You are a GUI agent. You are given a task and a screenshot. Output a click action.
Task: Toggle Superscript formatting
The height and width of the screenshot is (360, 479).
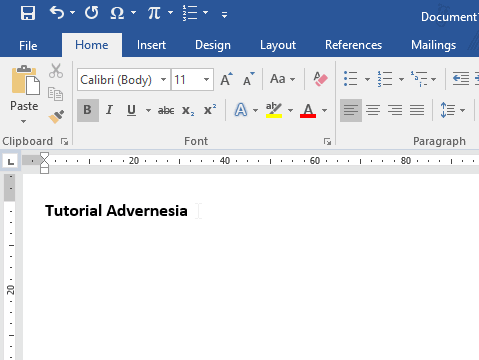pyautogui.click(x=210, y=110)
